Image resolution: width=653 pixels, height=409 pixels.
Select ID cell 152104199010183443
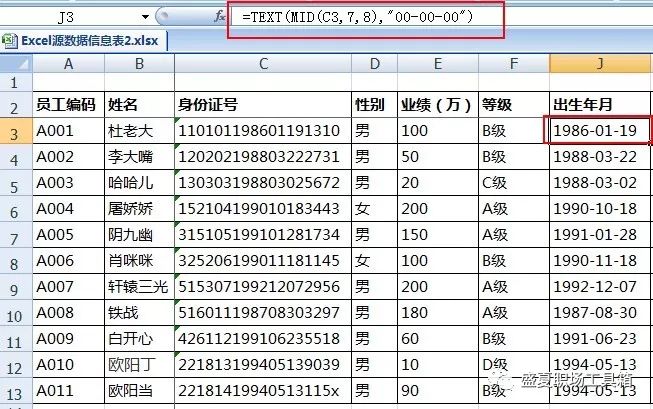(x=263, y=209)
